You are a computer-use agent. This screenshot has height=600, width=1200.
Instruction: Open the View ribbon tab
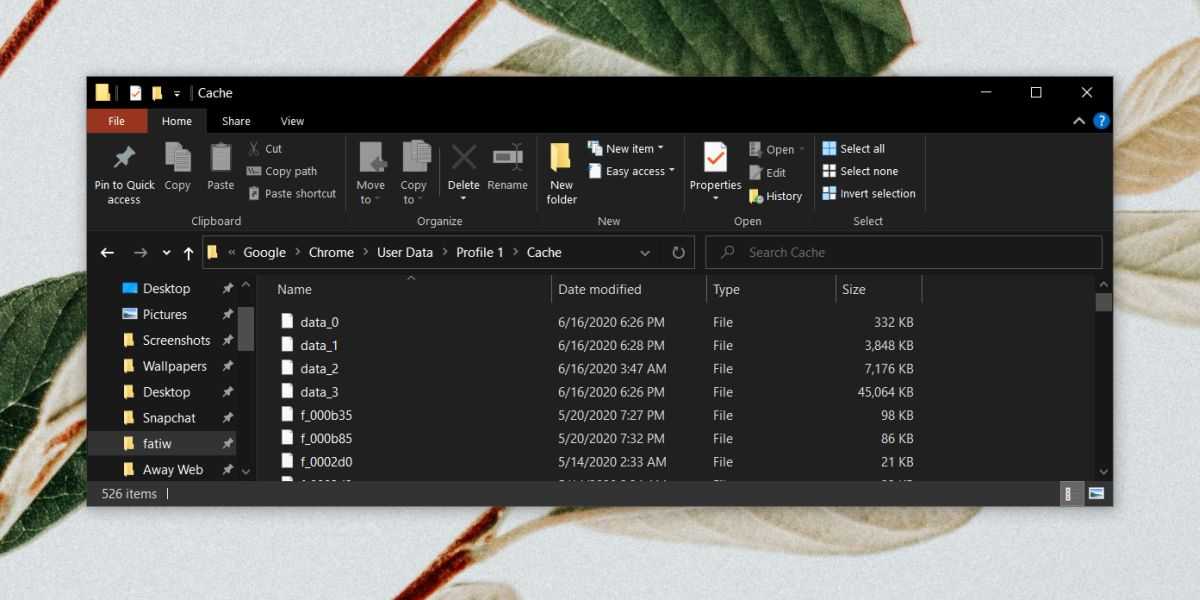point(292,121)
